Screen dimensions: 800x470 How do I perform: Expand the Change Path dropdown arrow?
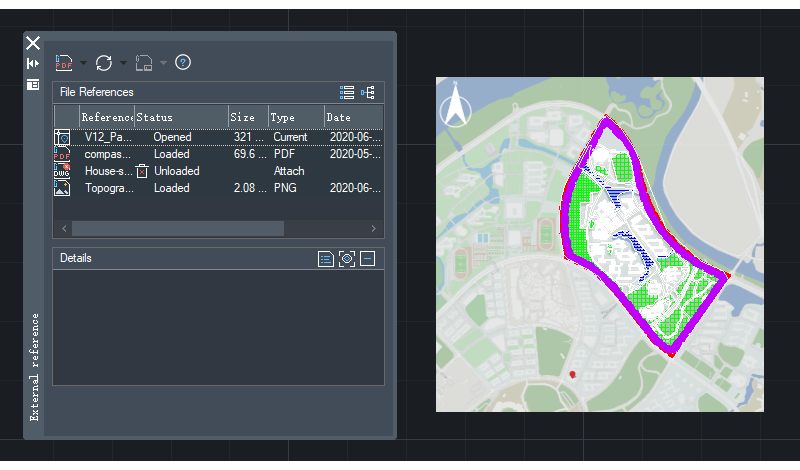click(163, 63)
